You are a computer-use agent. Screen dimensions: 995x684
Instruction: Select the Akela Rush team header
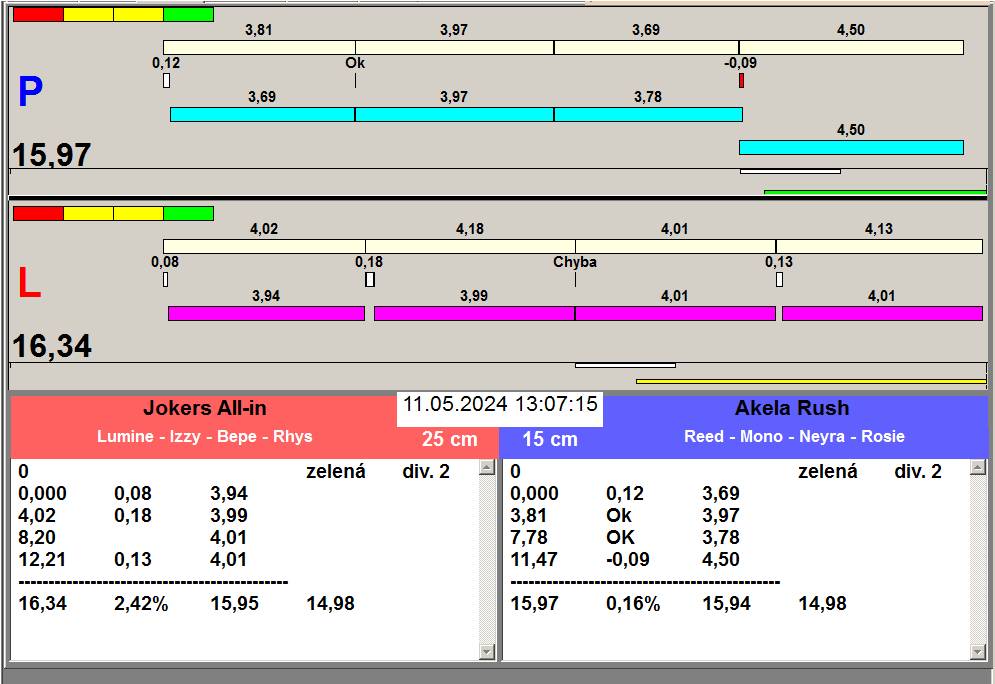(791, 408)
